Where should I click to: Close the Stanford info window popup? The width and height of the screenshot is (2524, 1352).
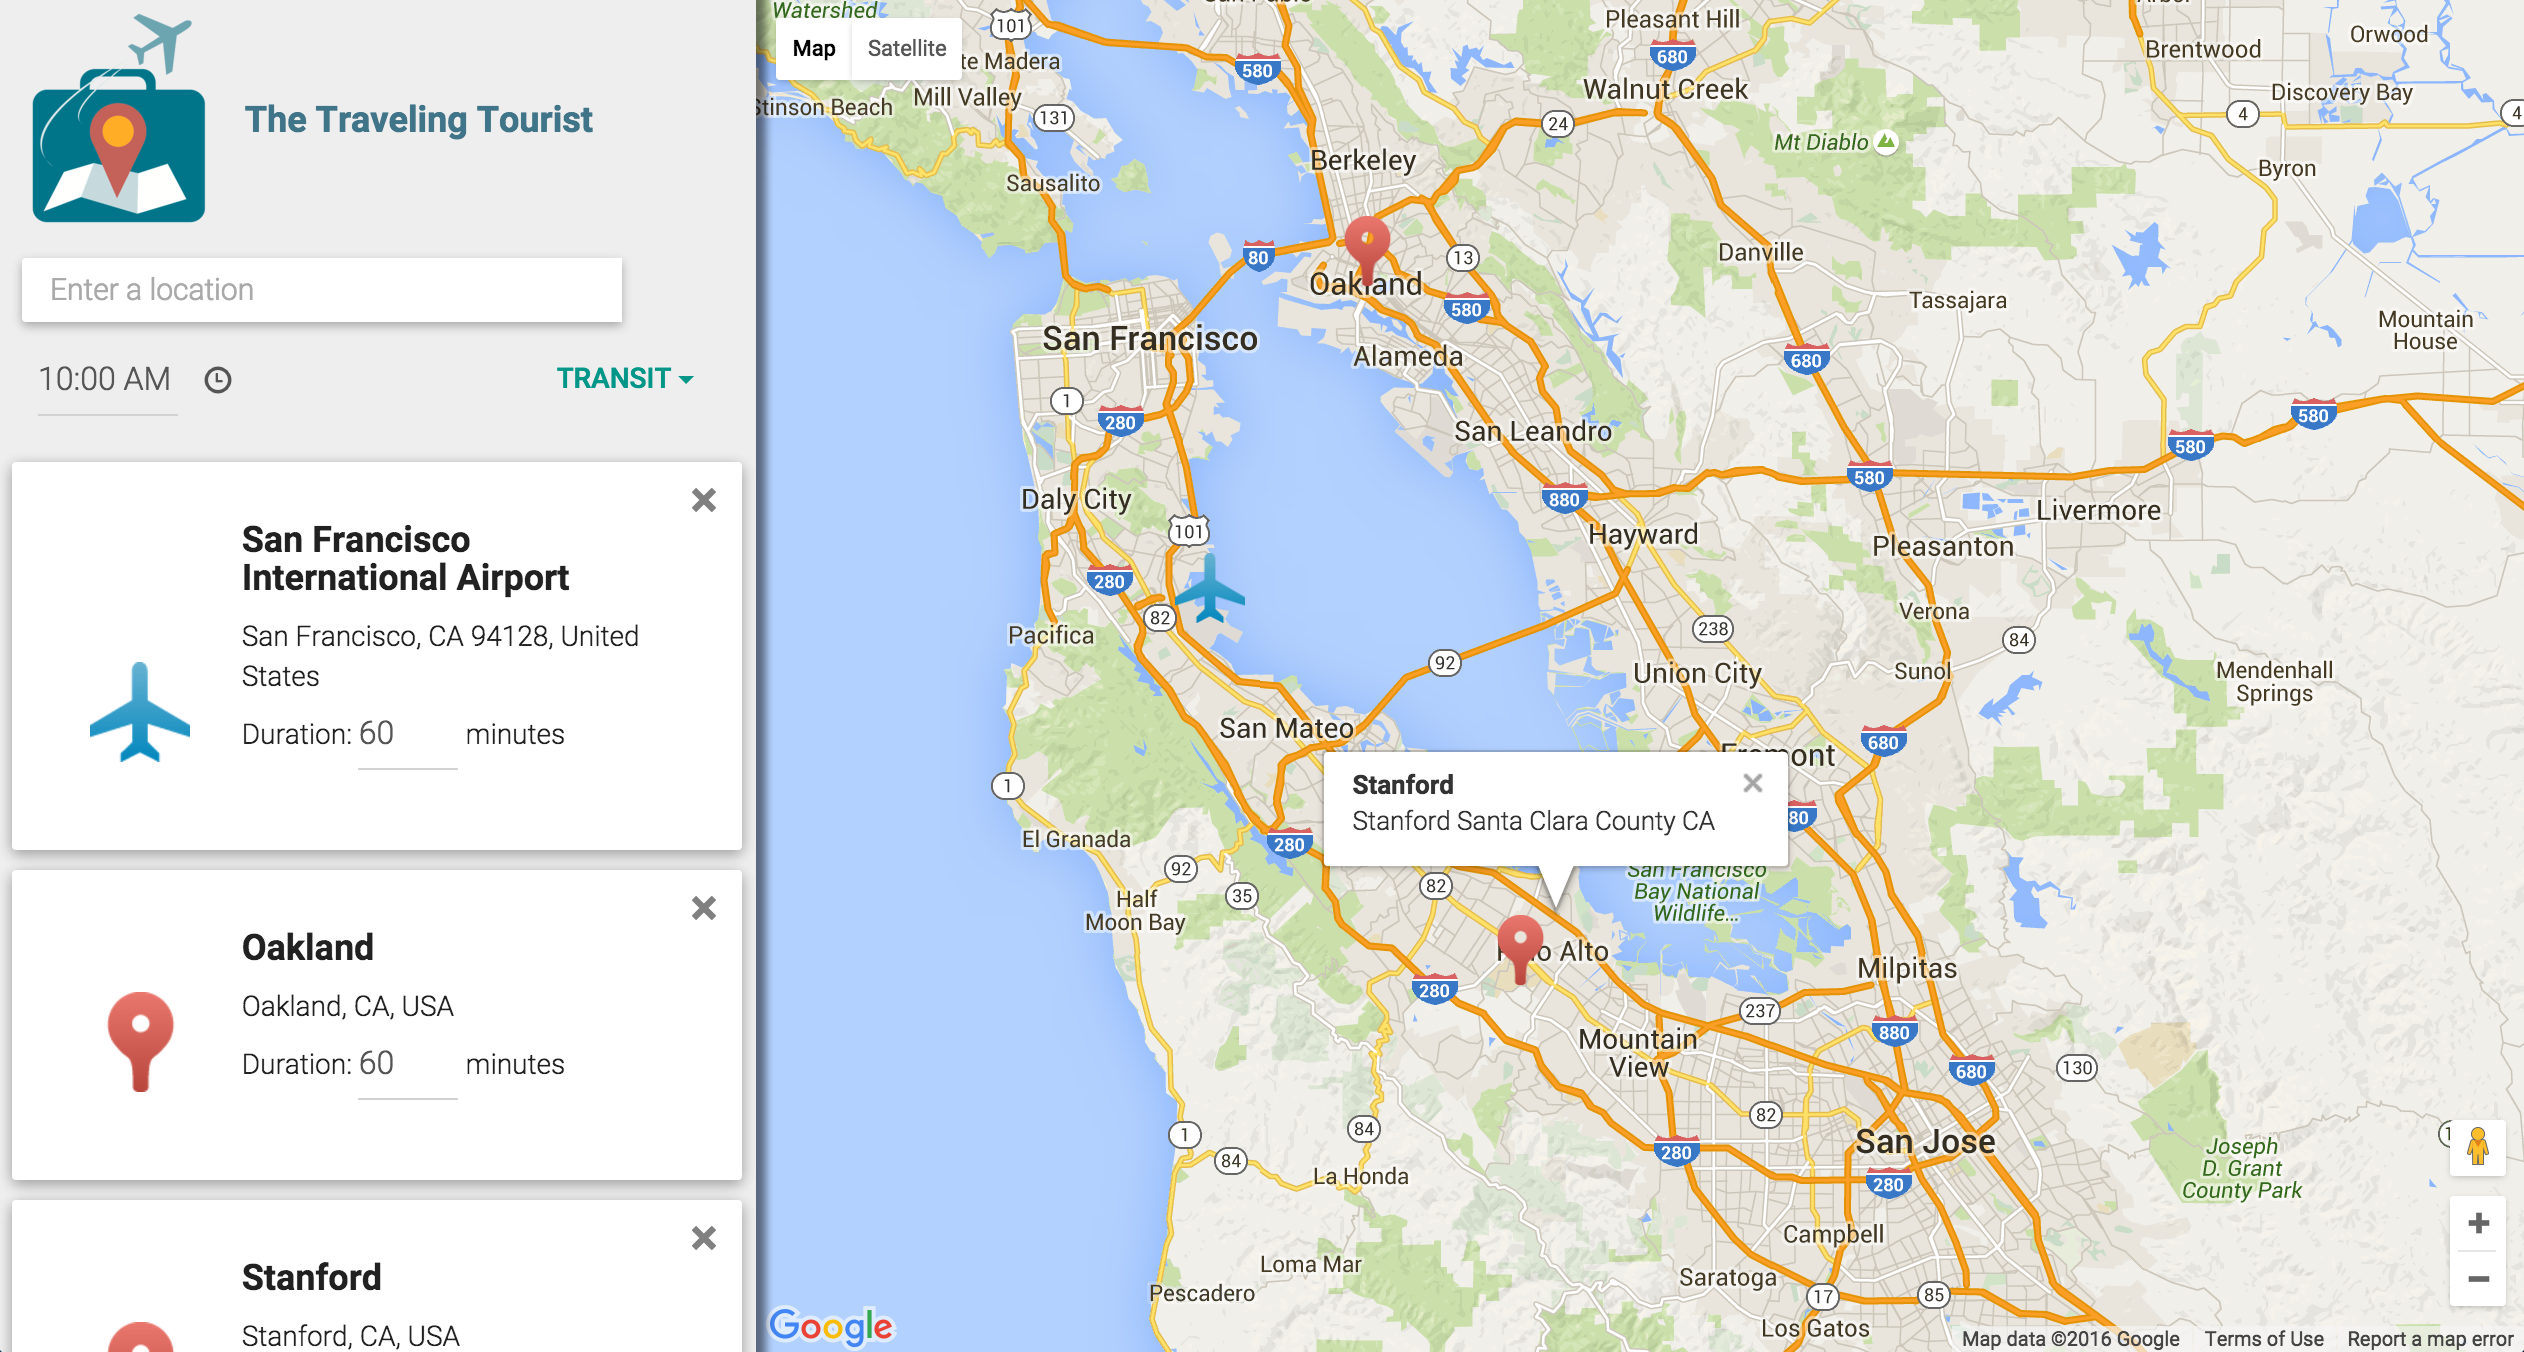pos(1752,784)
